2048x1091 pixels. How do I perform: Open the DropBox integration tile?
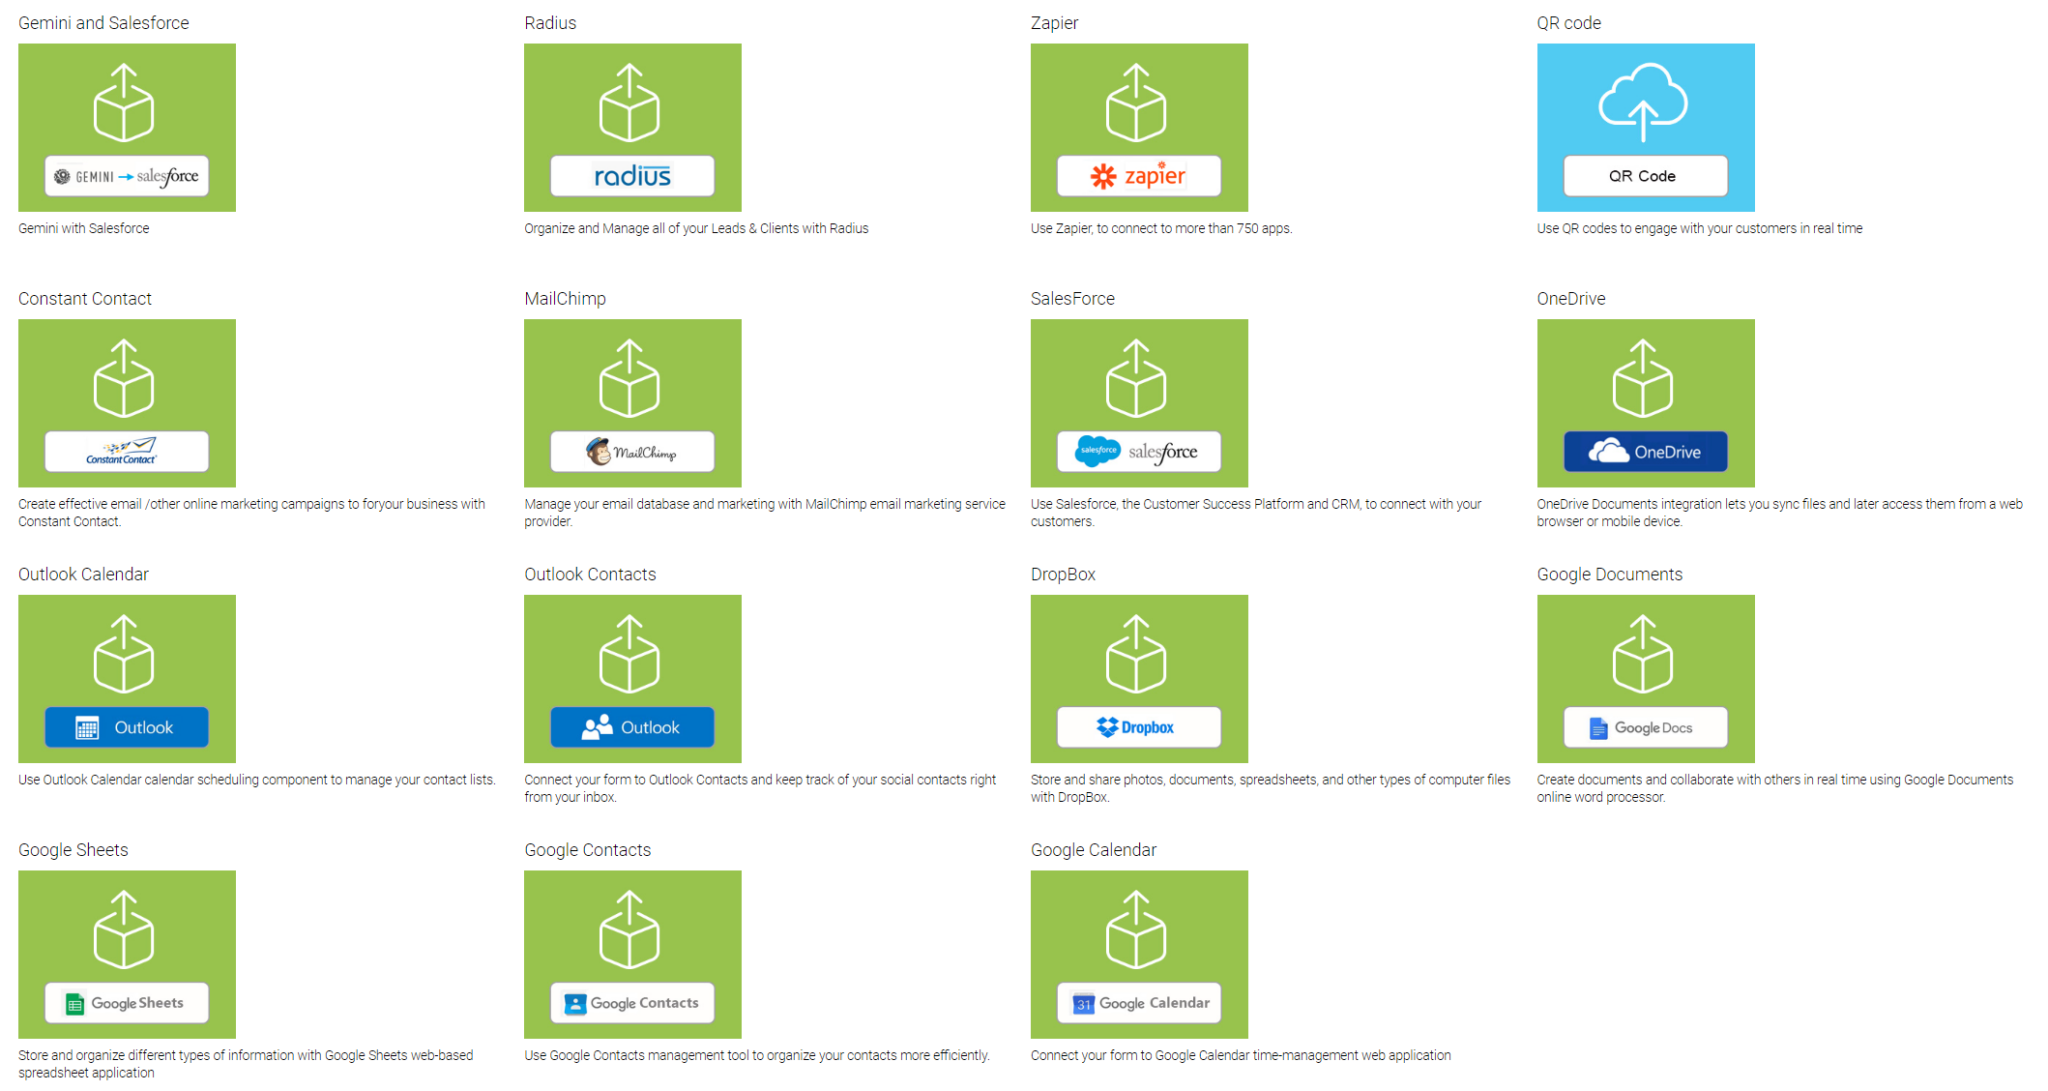(x=1139, y=679)
